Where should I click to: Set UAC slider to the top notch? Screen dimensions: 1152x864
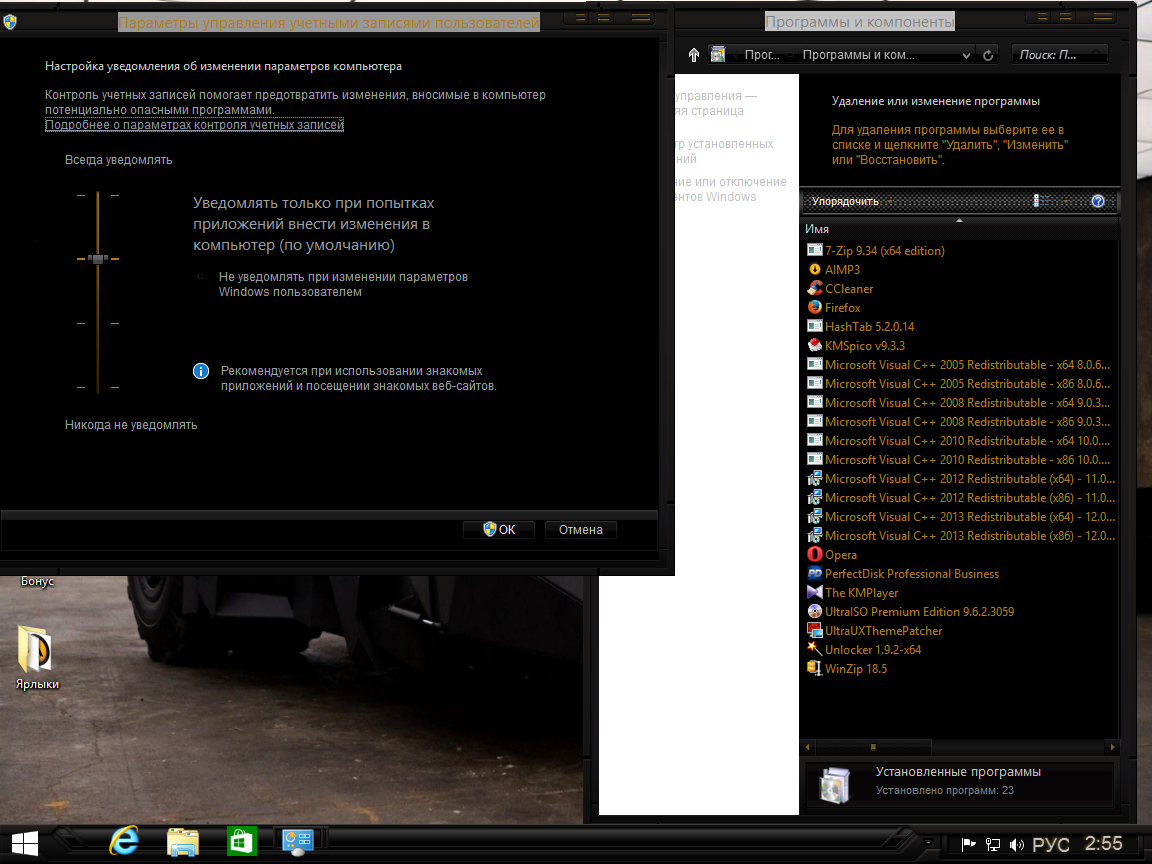click(98, 195)
